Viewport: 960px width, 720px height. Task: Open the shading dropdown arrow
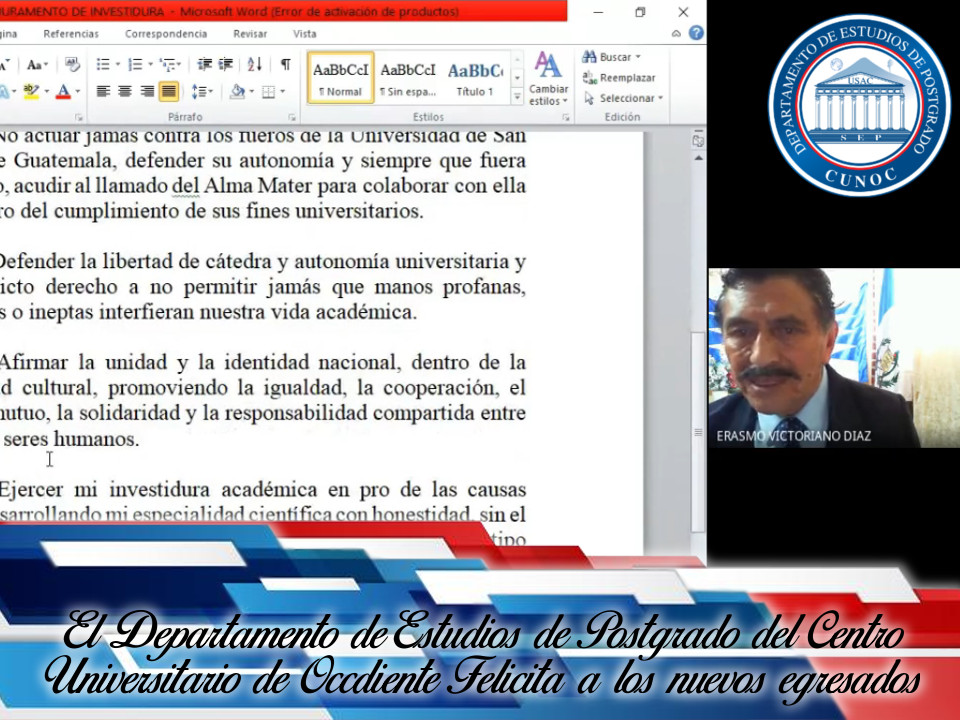pyautogui.click(x=251, y=92)
